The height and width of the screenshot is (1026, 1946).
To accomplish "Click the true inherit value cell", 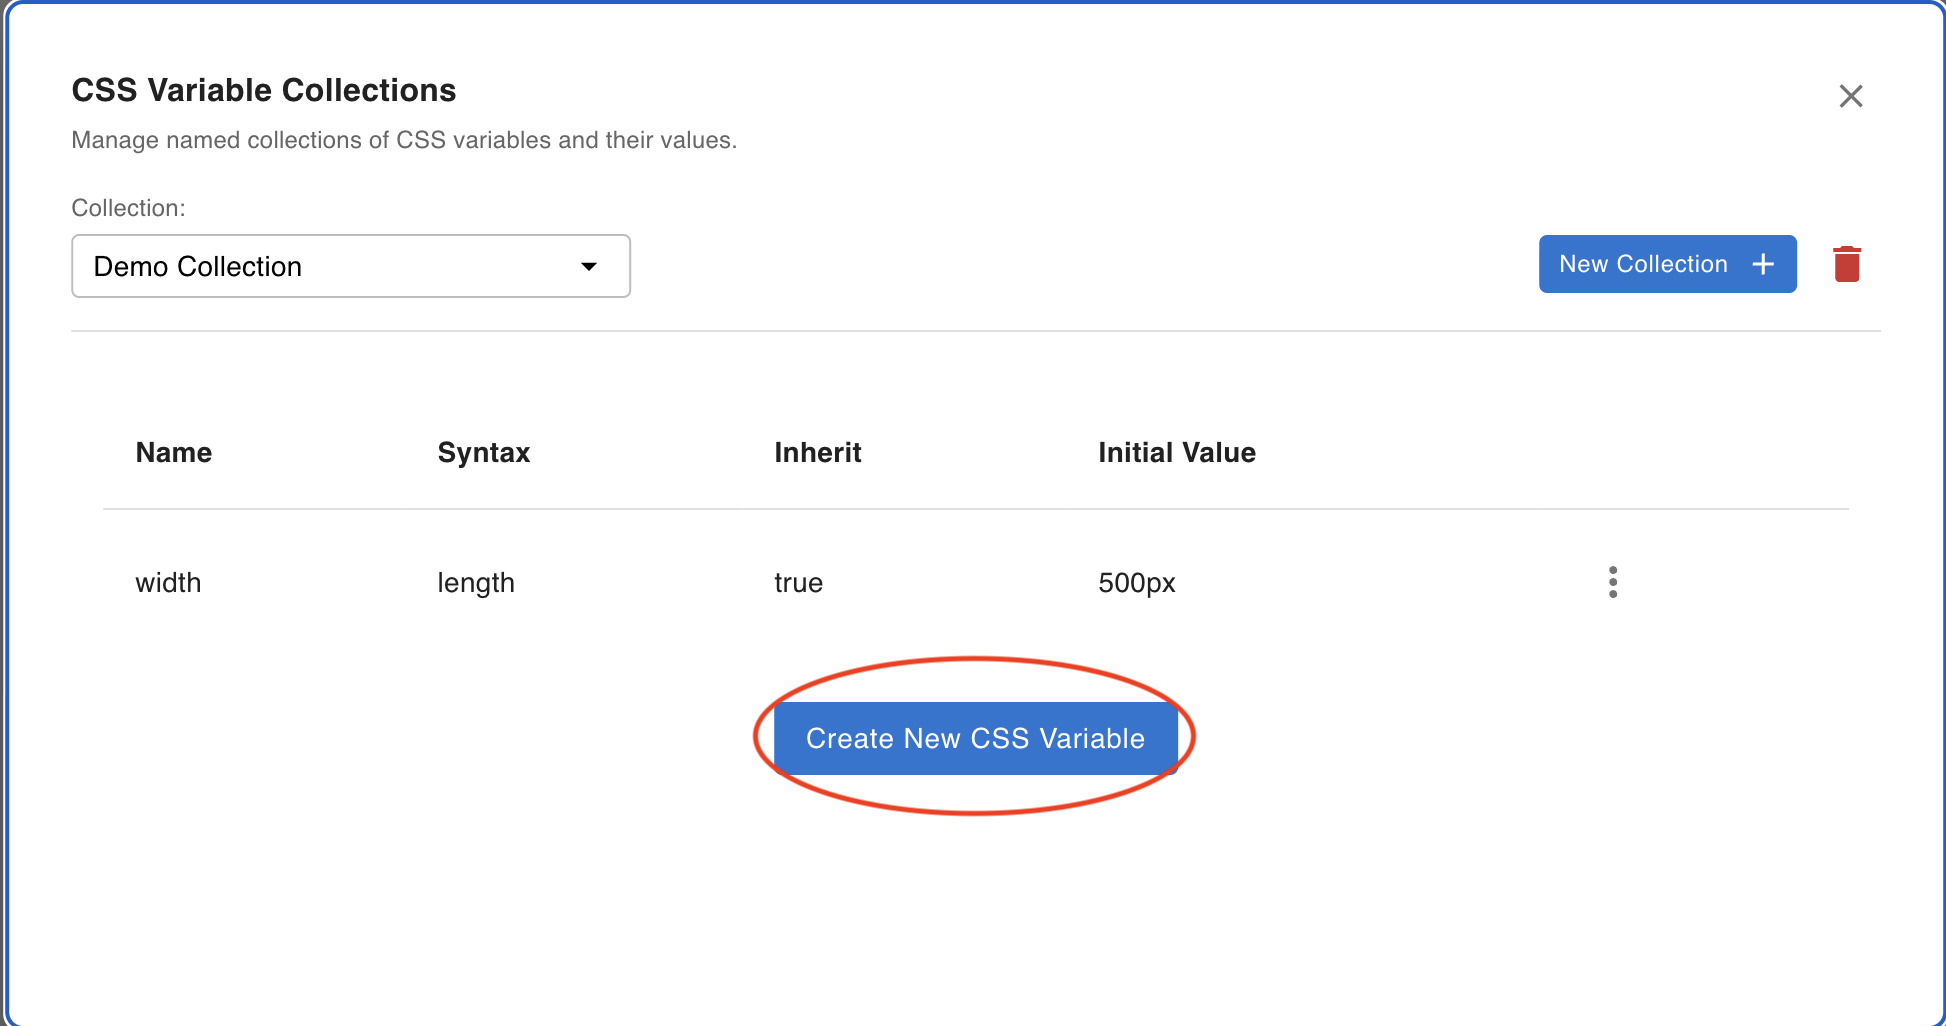I will [798, 583].
